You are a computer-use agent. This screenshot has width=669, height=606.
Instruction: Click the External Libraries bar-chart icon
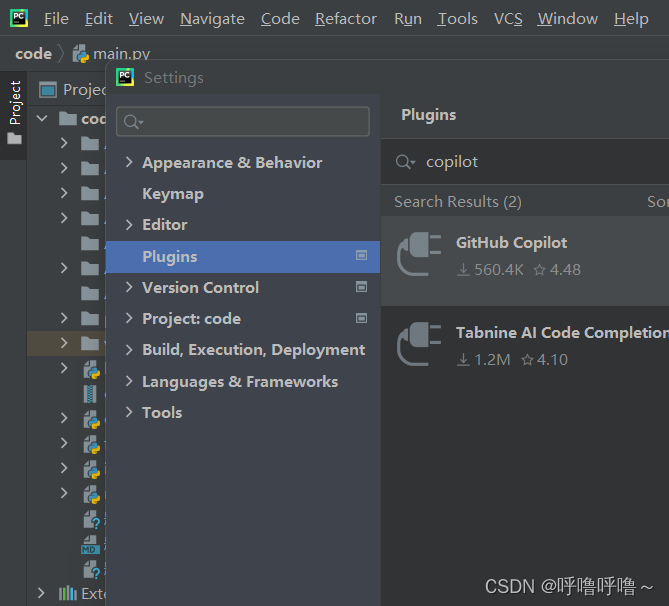click(68, 593)
